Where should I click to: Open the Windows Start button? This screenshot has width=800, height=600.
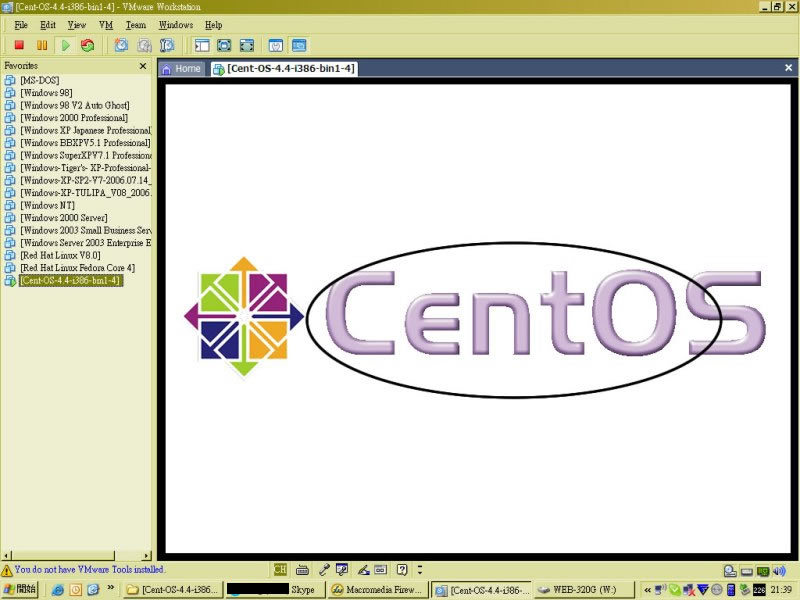tap(19, 590)
